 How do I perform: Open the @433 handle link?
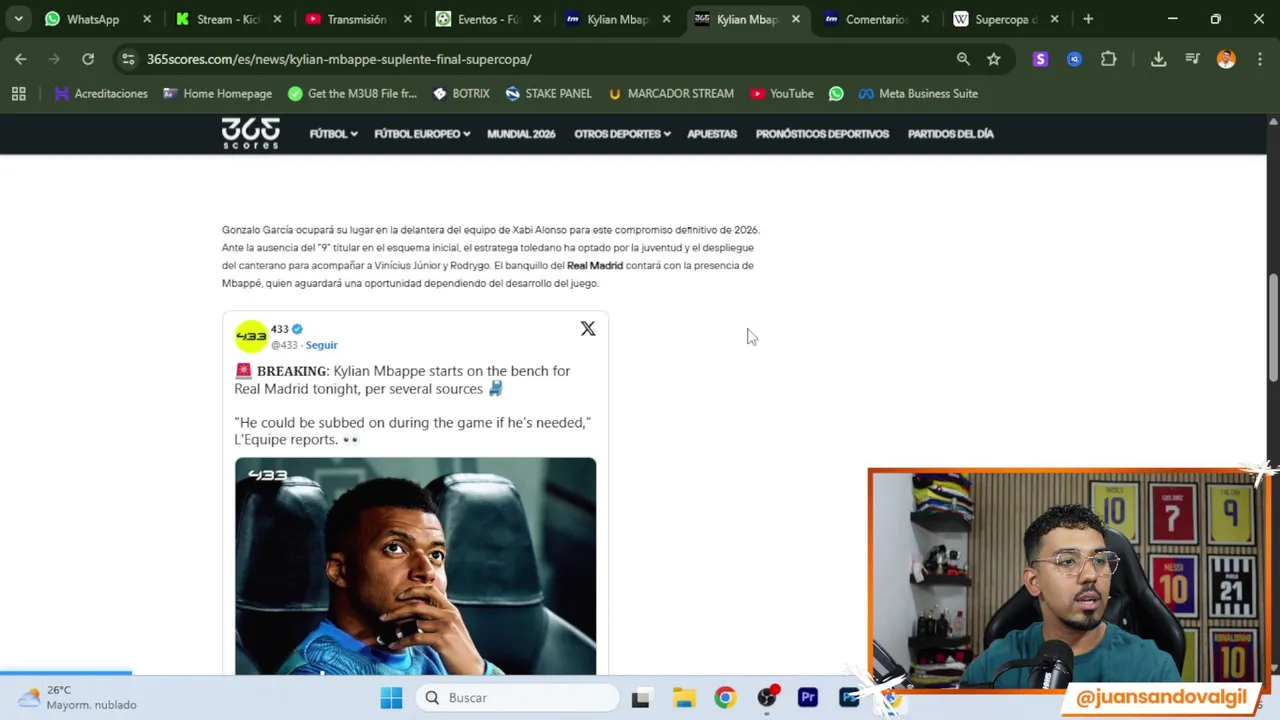[284, 345]
